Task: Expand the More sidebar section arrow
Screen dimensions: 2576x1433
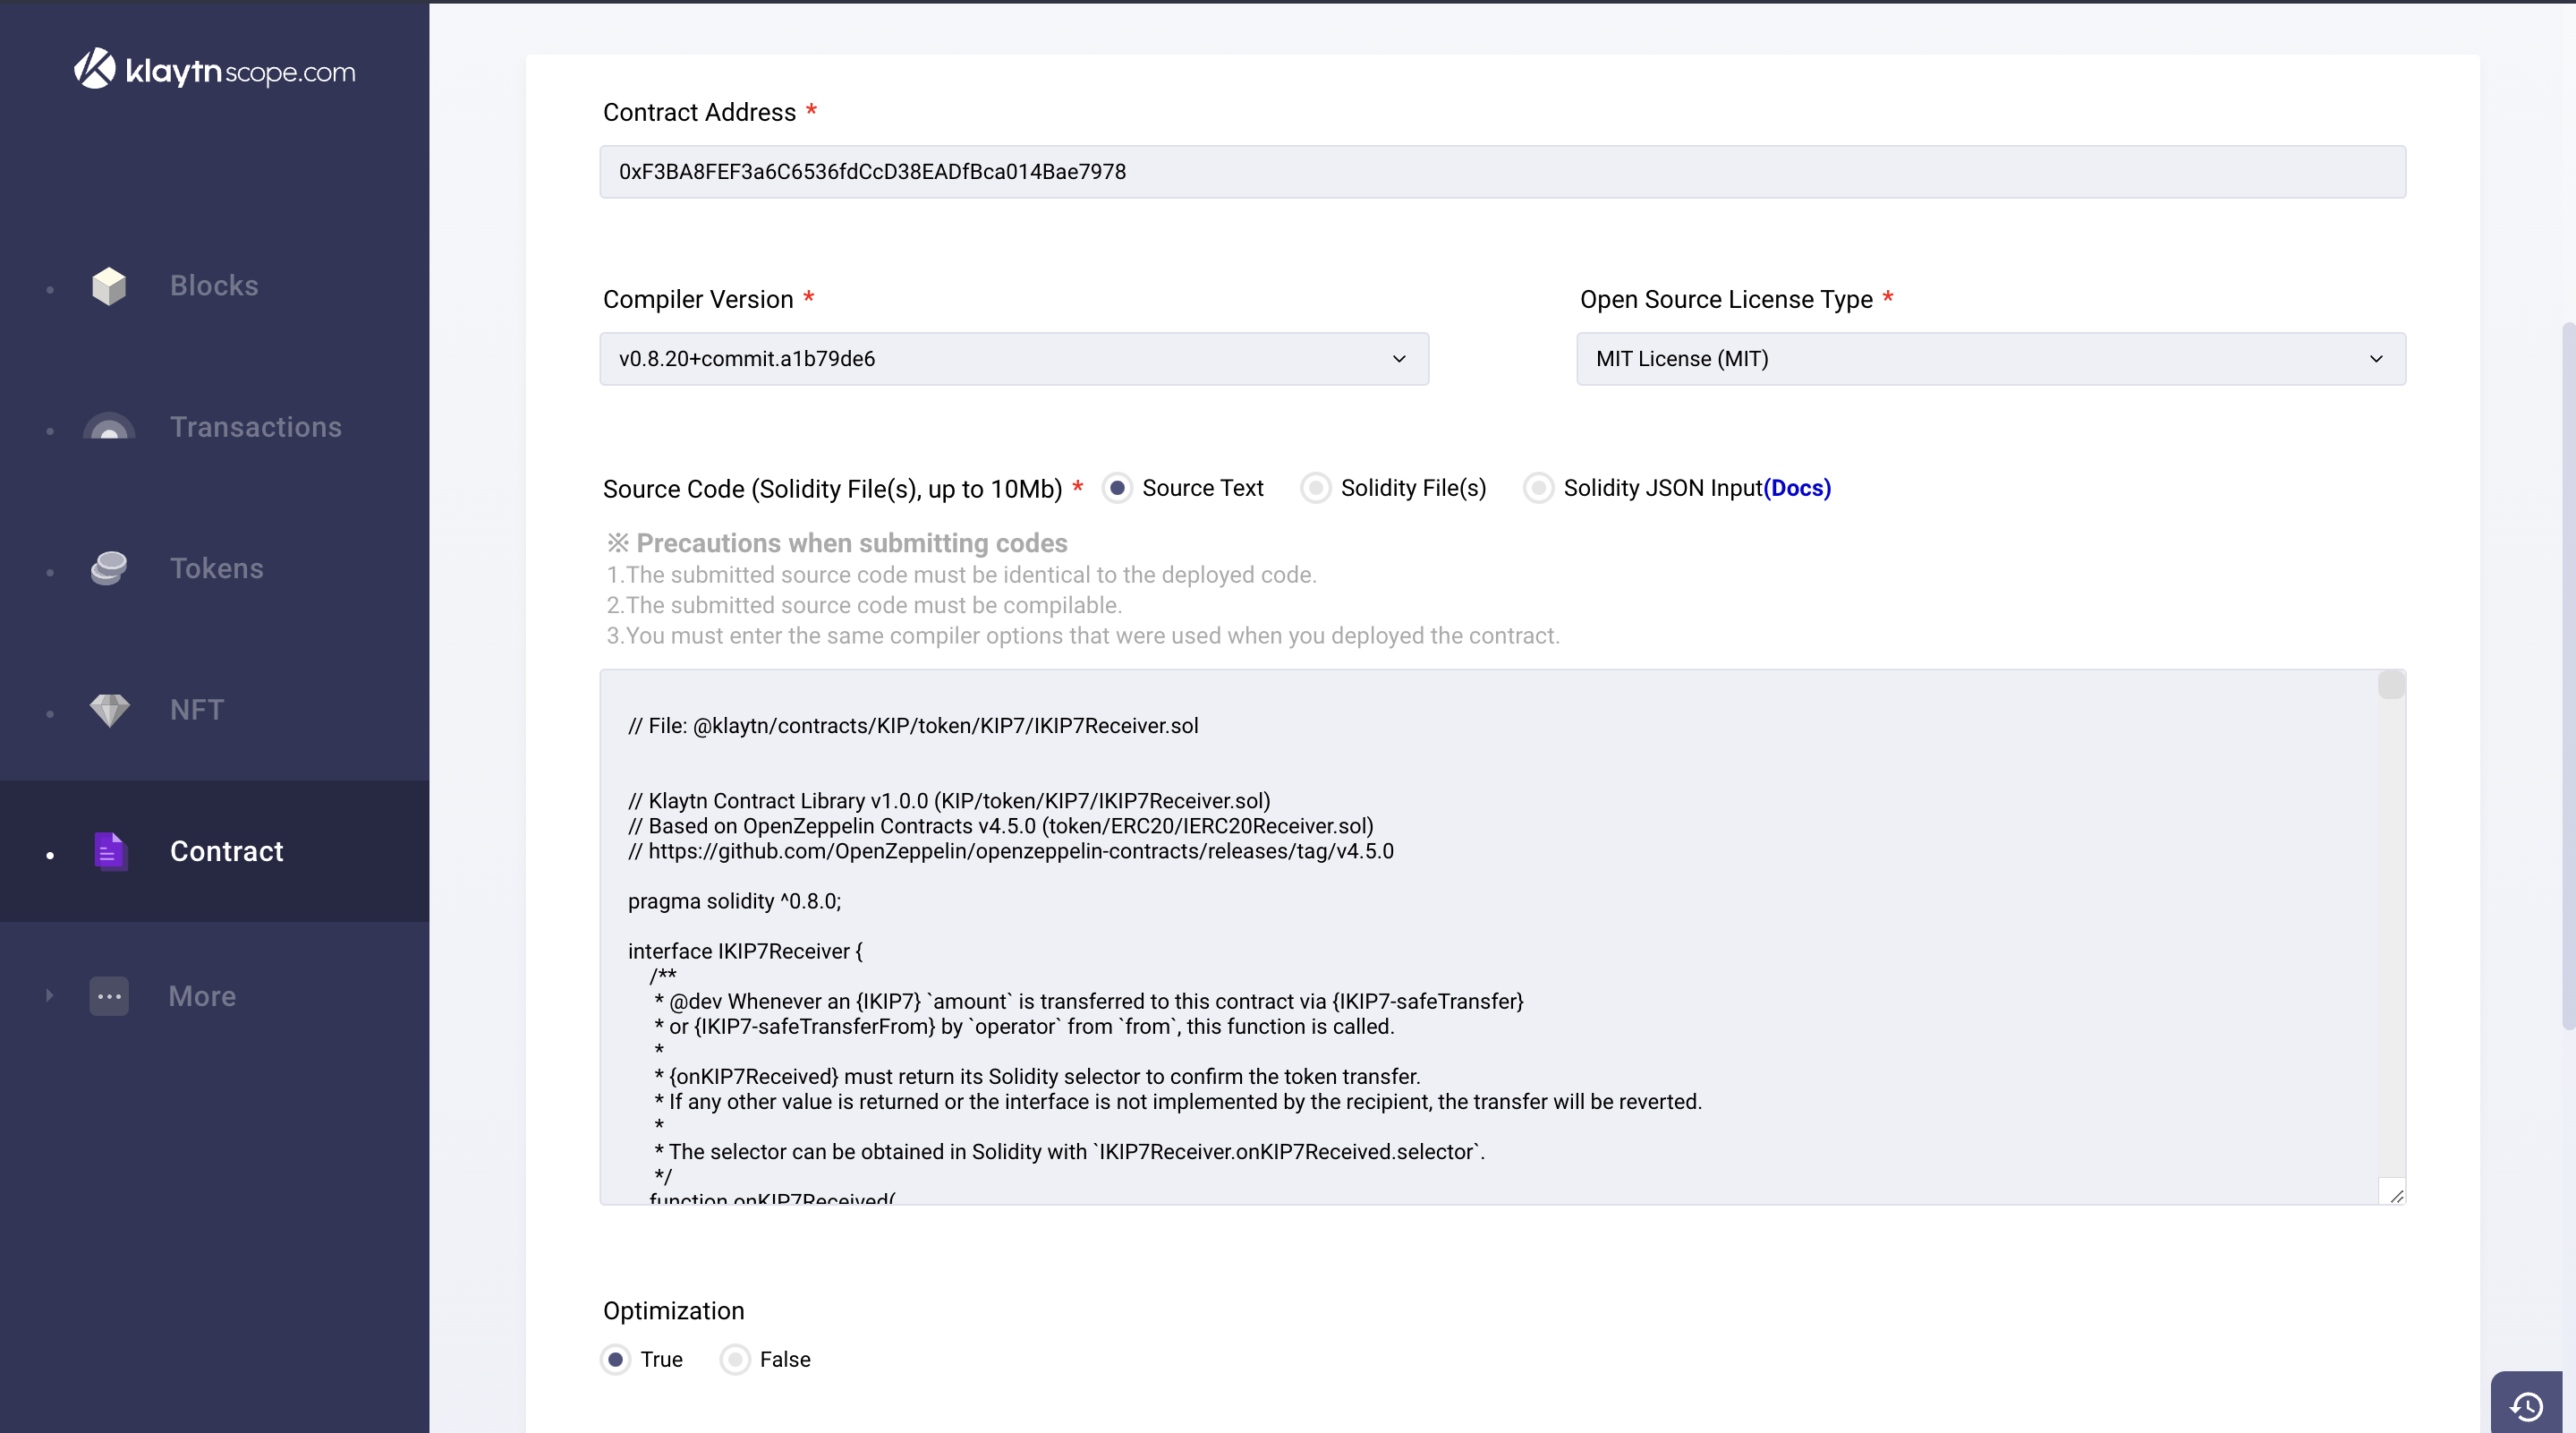Action: (x=49, y=996)
